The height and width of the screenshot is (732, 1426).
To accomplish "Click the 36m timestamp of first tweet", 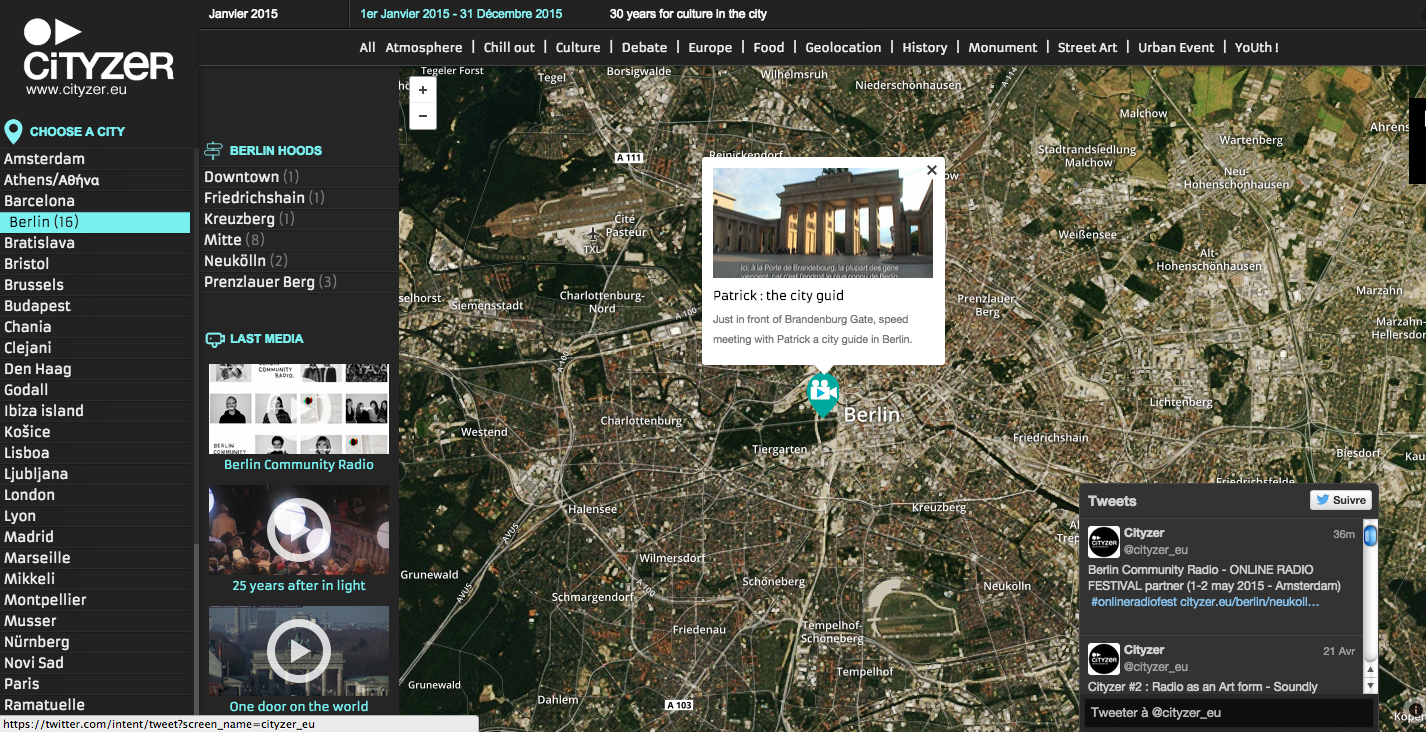I will coord(1344,534).
